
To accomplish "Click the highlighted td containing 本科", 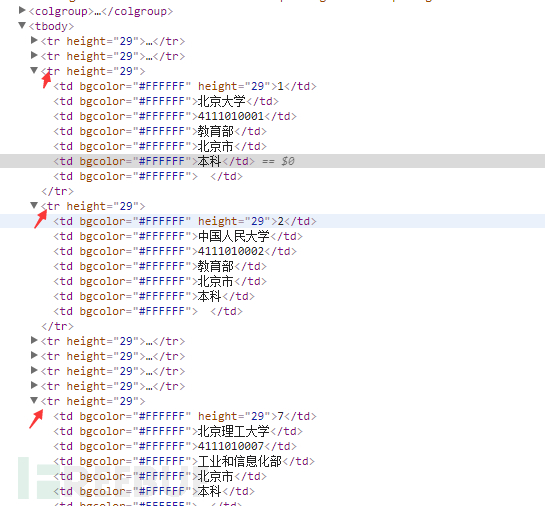I will pos(154,161).
